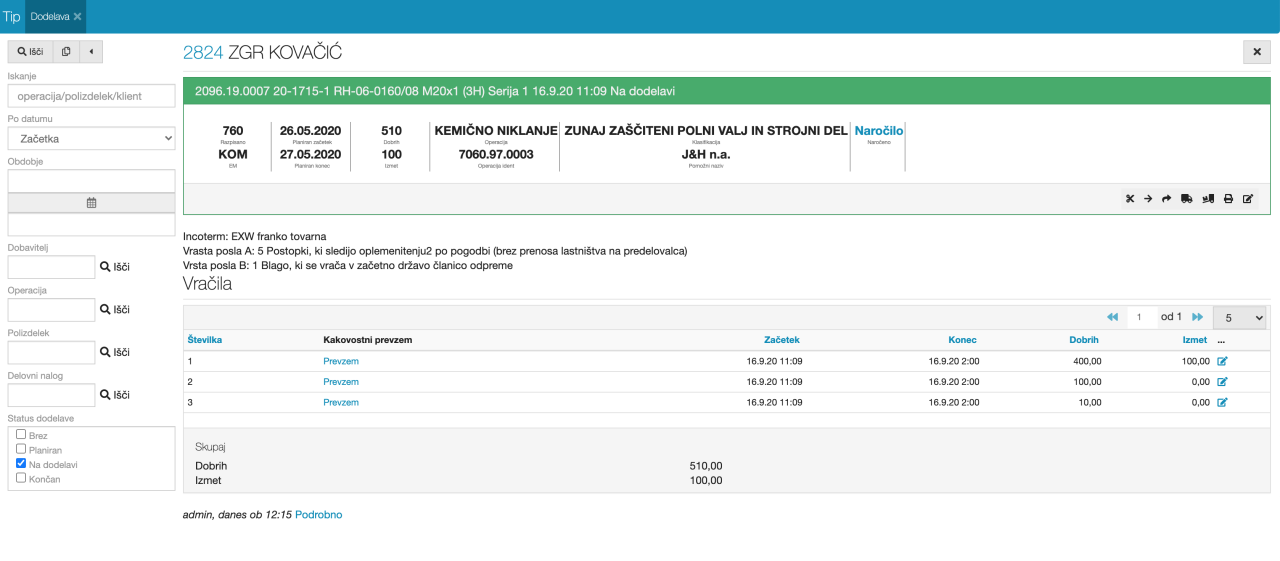Screen dimensions: 1280x561
Task: Switch to the Dodelava tab
Action: point(49,17)
